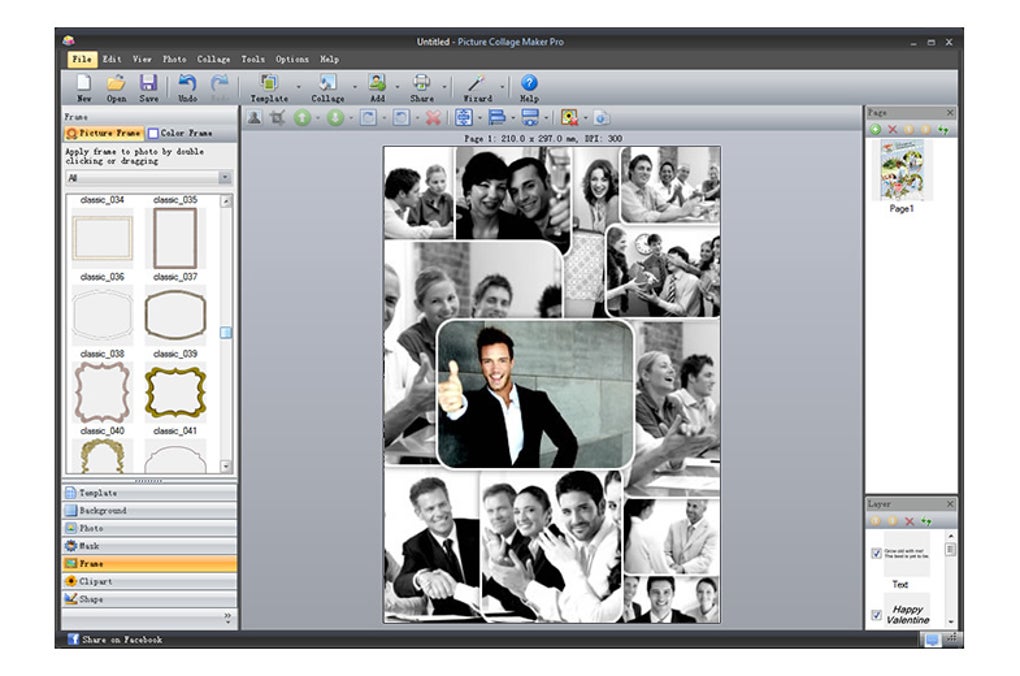Image resolution: width=1020 pixels, height=676 pixels.
Task: Click the green add page icon
Action: tap(875, 130)
